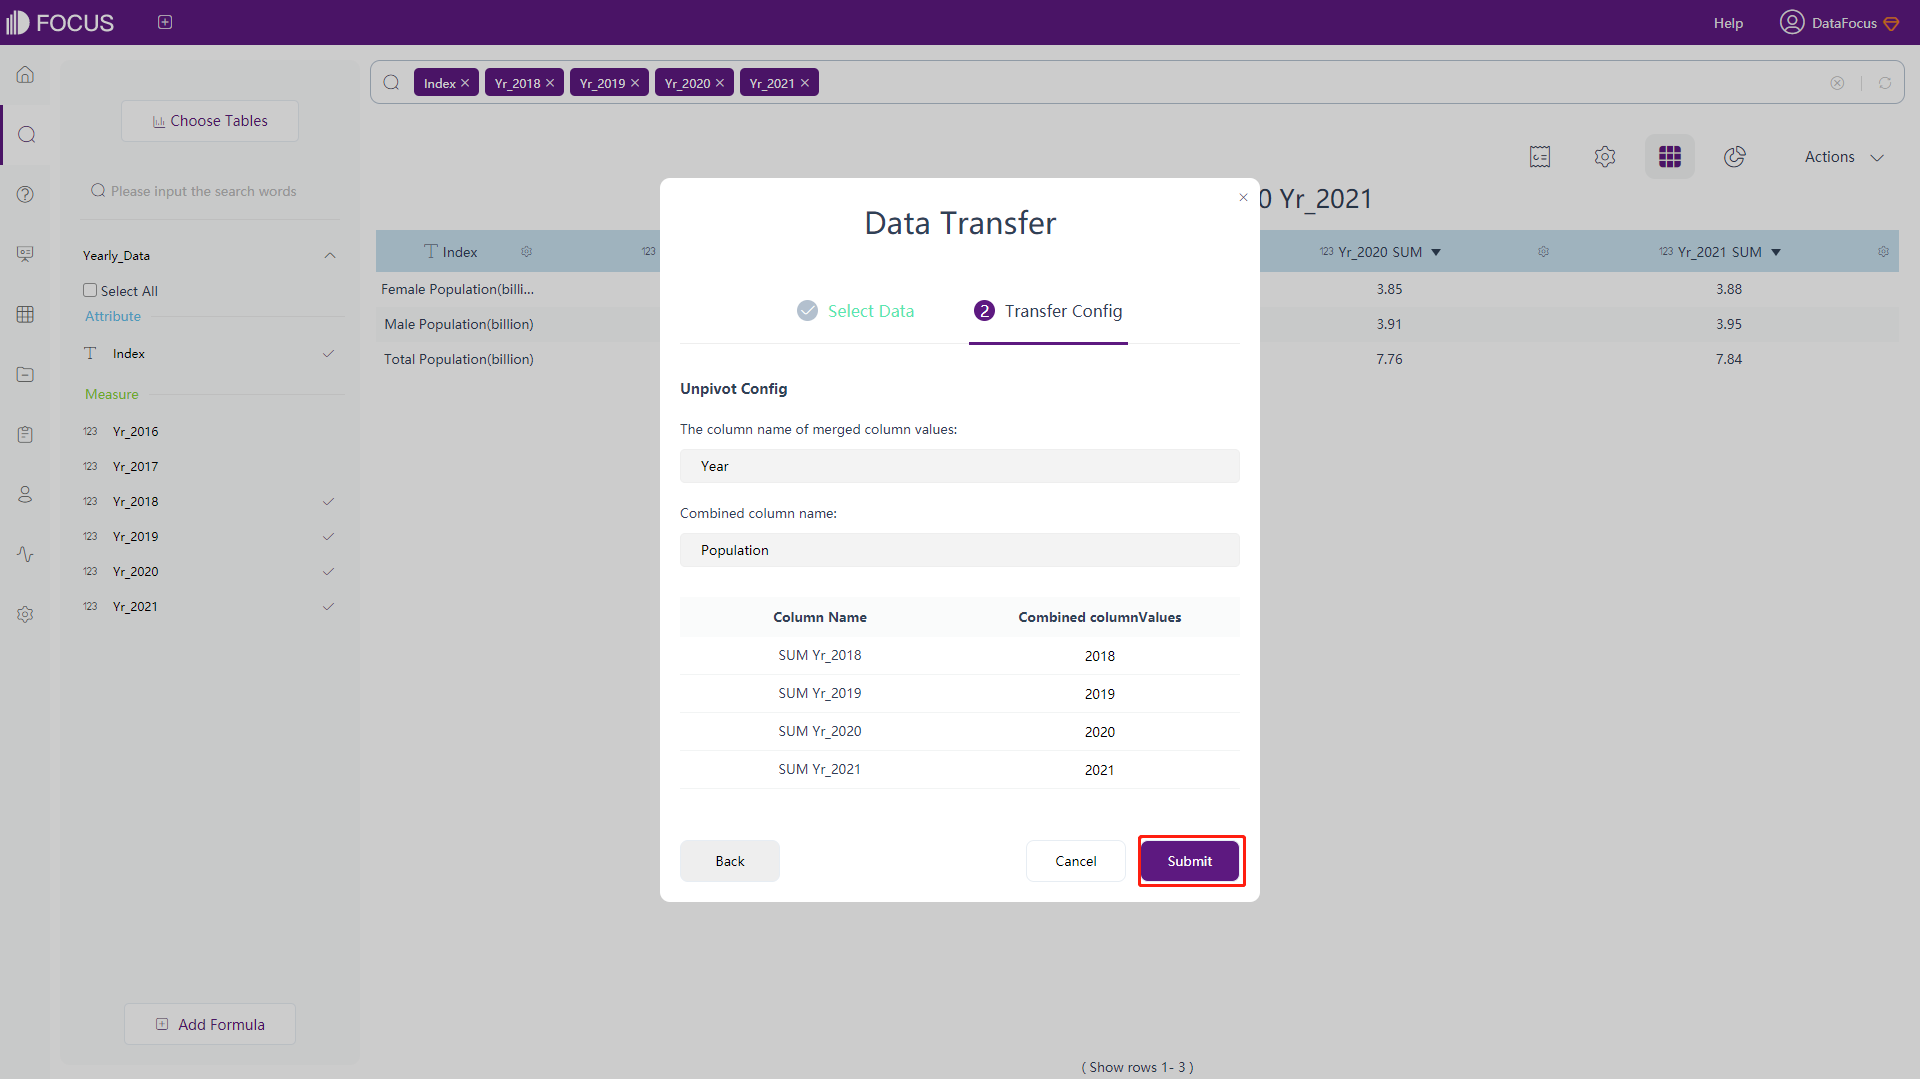
Task: Open the chart configuration panel icon
Action: coord(1540,157)
